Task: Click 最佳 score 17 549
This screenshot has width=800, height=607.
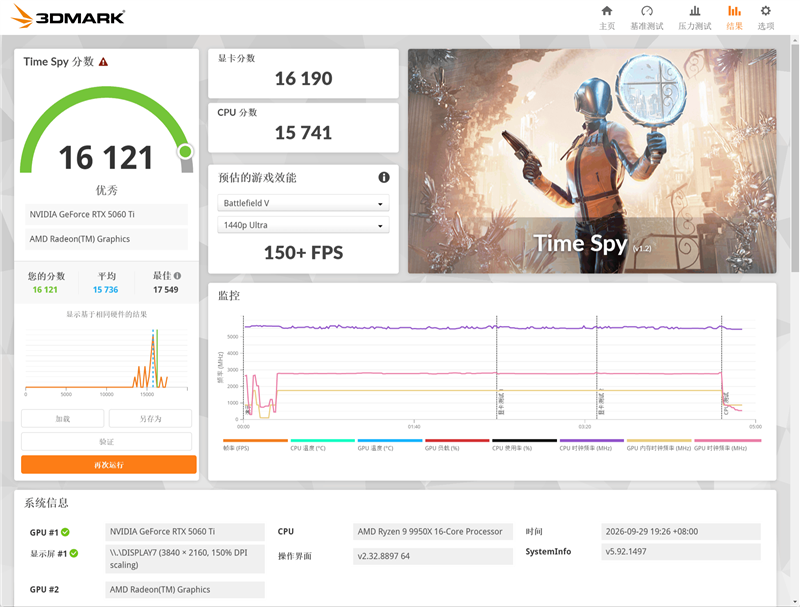Action: [x=166, y=290]
